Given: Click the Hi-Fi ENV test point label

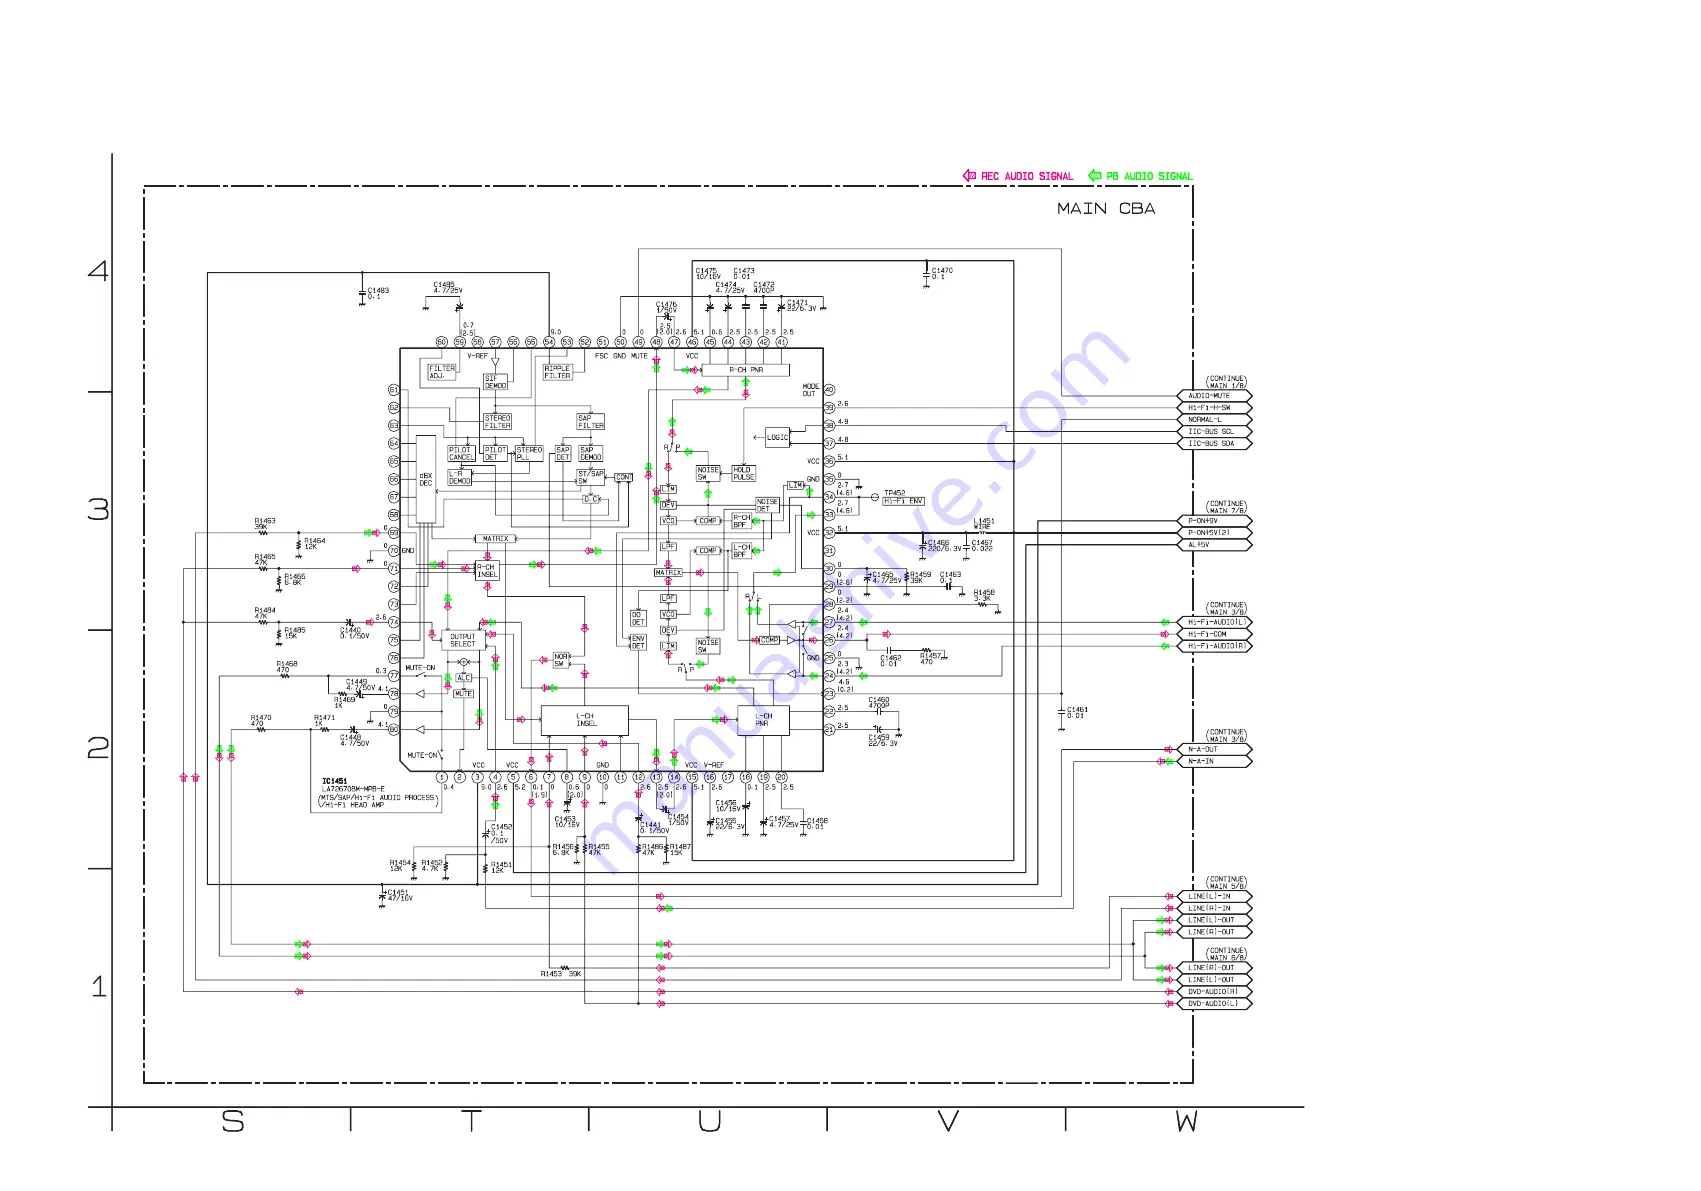Looking at the screenshot, I should [904, 501].
